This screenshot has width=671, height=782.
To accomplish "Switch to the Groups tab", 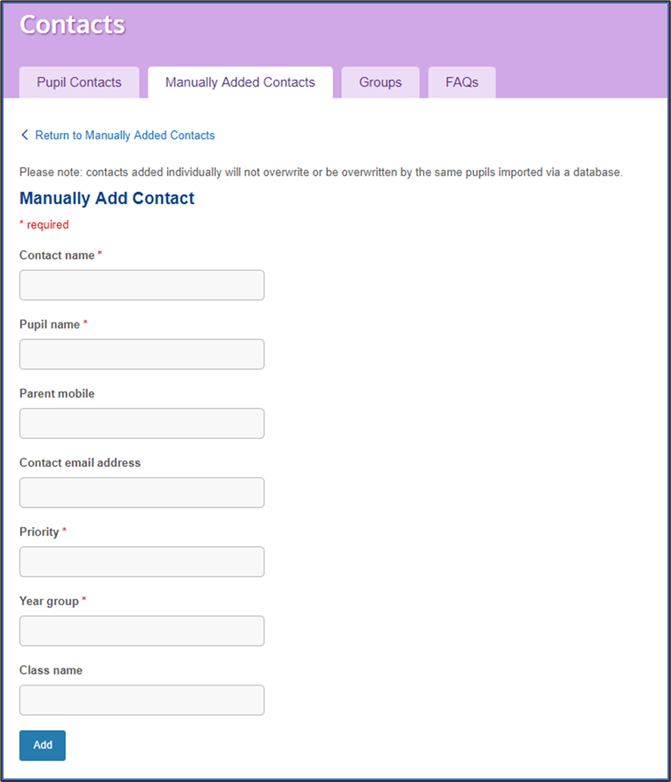I will [x=380, y=82].
